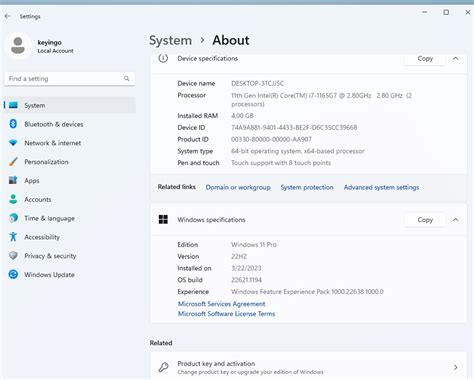The height and width of the screenshot is (380, 474).
Task: Click the Device specifications info icon
Action: (163, 58)
